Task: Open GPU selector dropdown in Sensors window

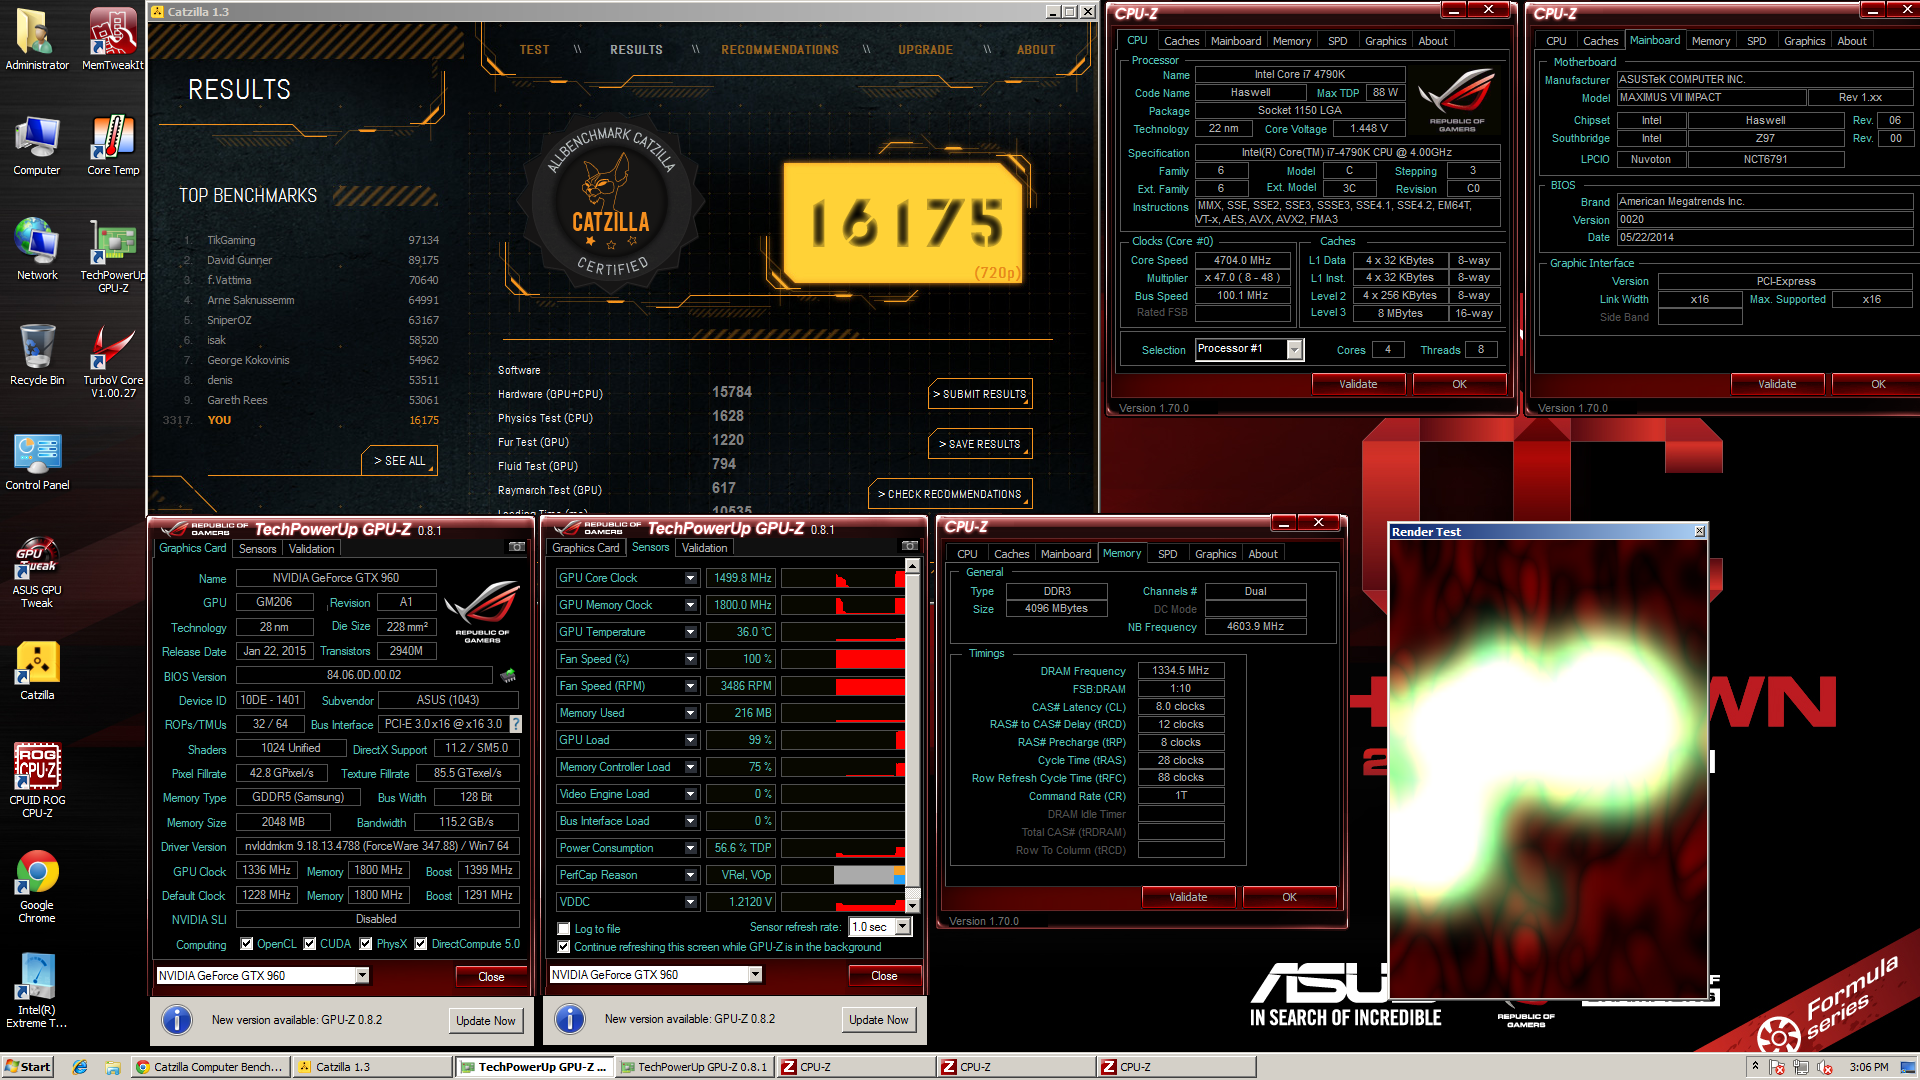Action: coord(755,974)
